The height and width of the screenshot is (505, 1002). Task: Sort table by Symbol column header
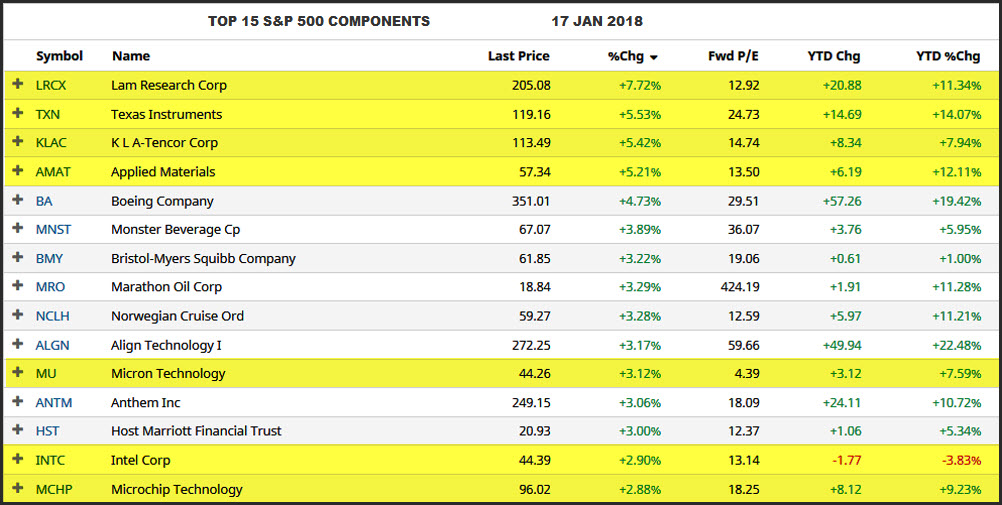[x=59, y=56]
